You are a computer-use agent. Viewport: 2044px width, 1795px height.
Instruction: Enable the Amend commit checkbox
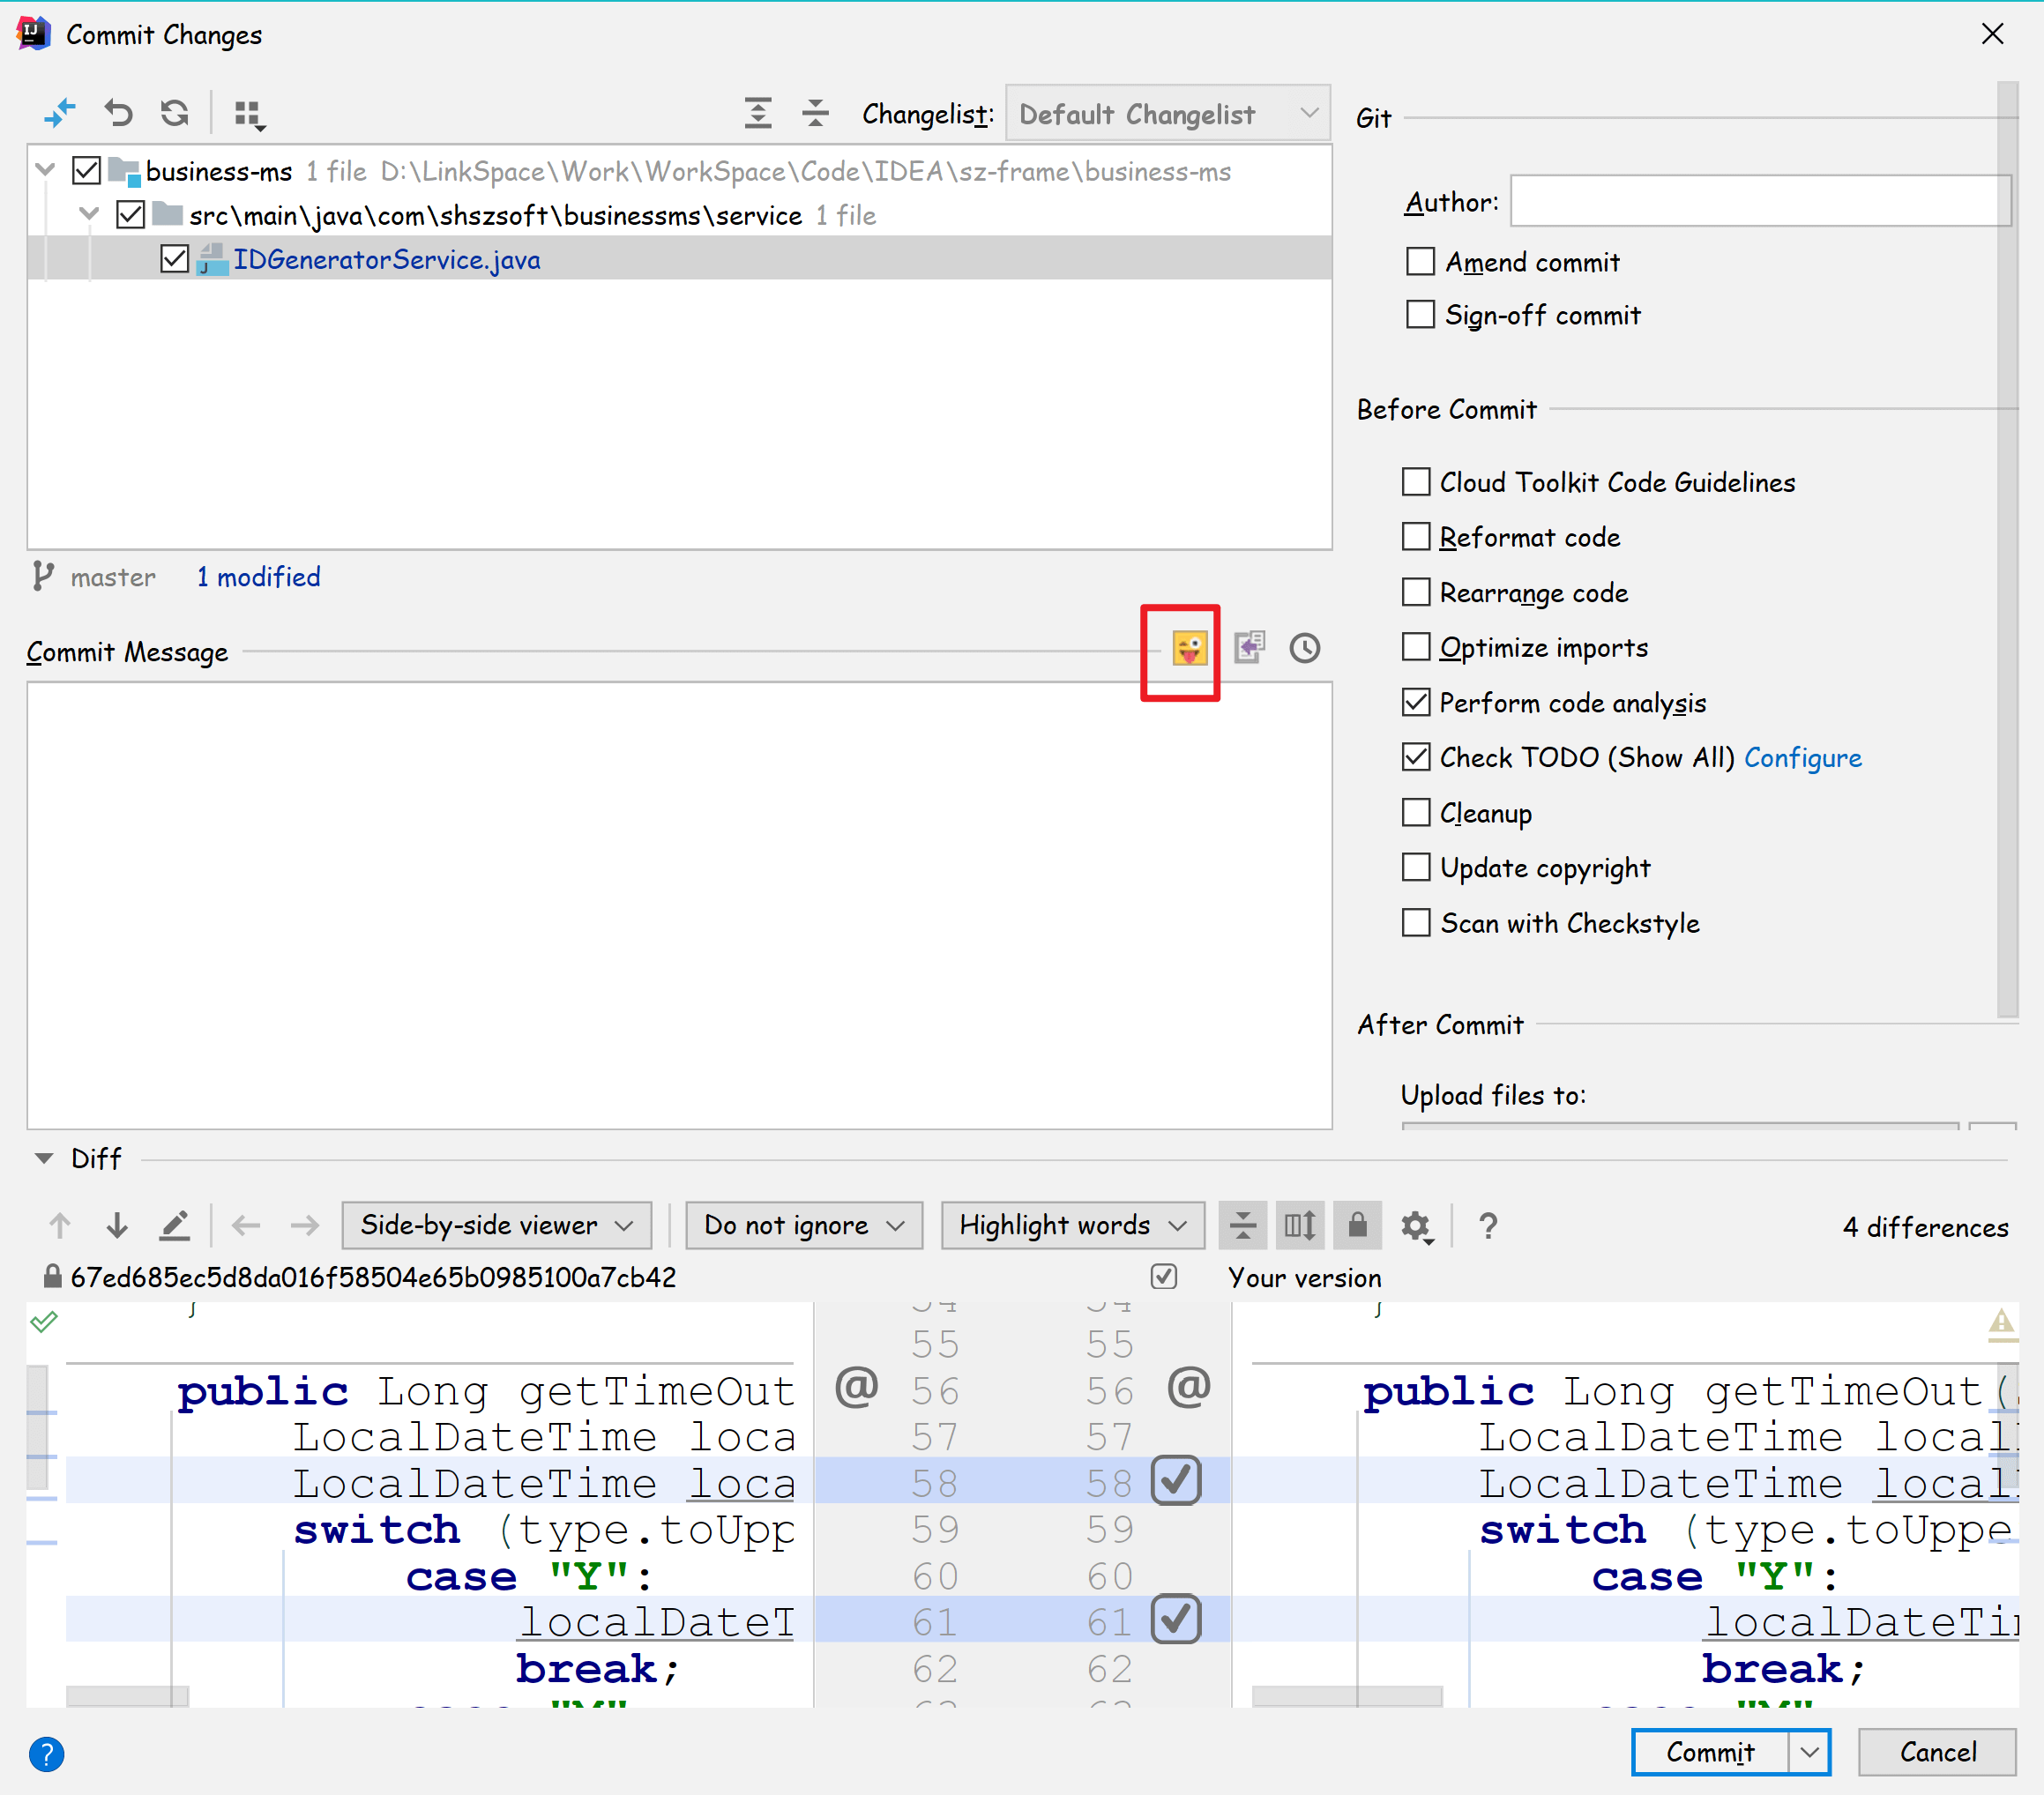pyautogui.click(x=1419, y=262)
